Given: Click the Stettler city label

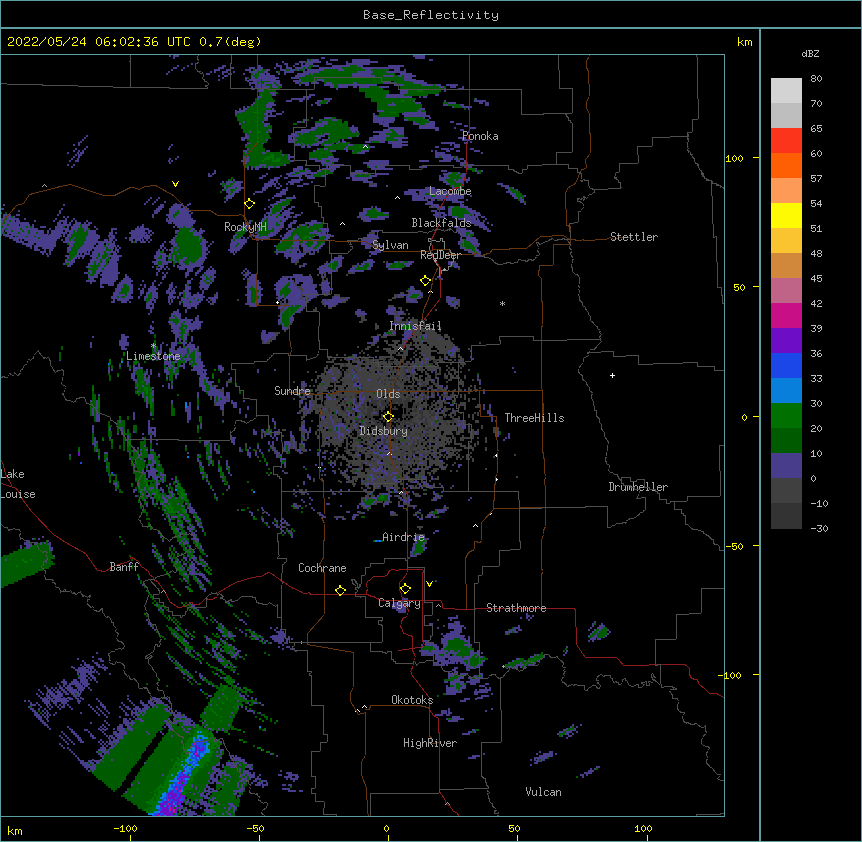Looking at the screenshot, I should tap(634, 237).
